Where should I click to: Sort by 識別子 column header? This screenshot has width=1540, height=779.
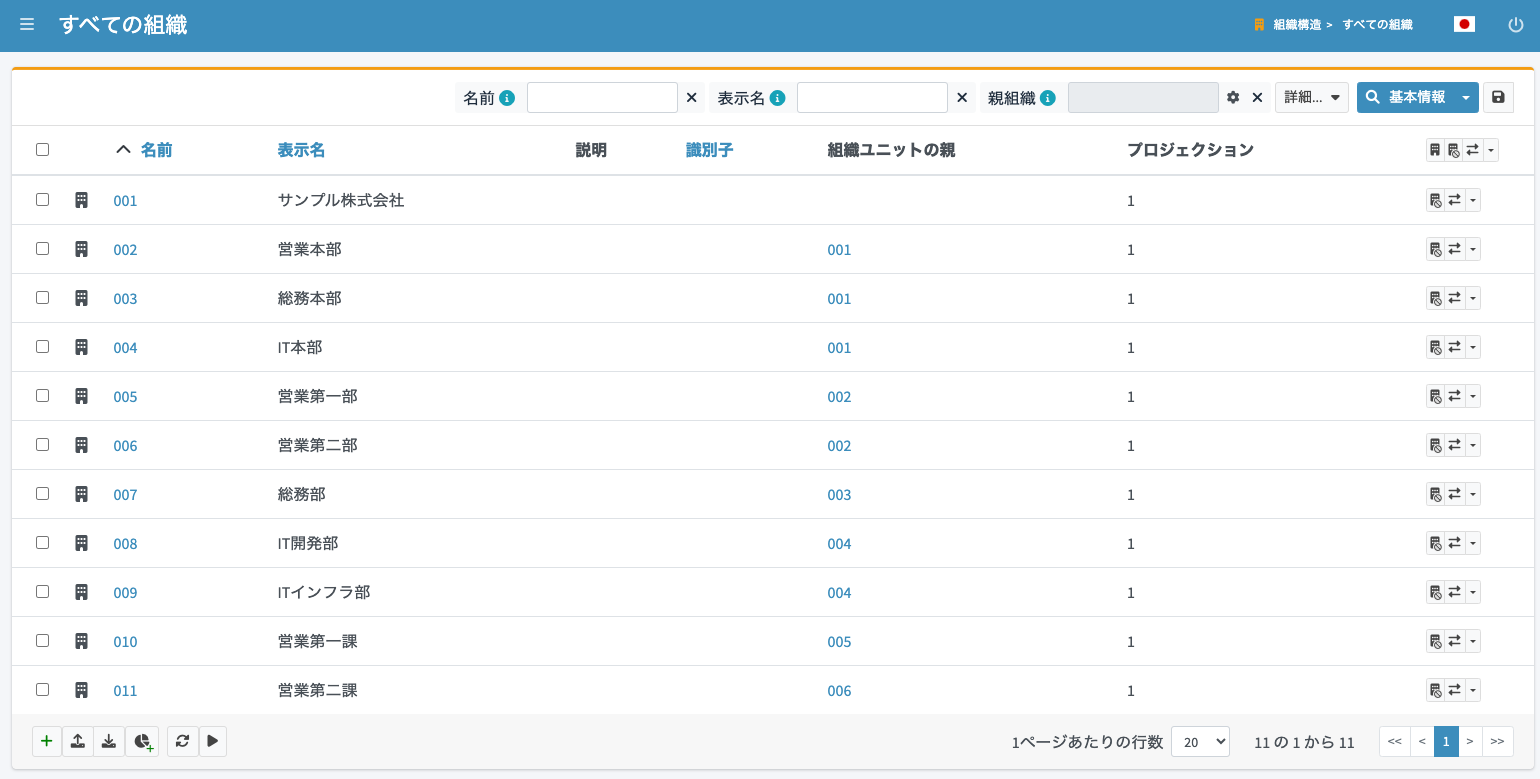[x=710, y=150]
